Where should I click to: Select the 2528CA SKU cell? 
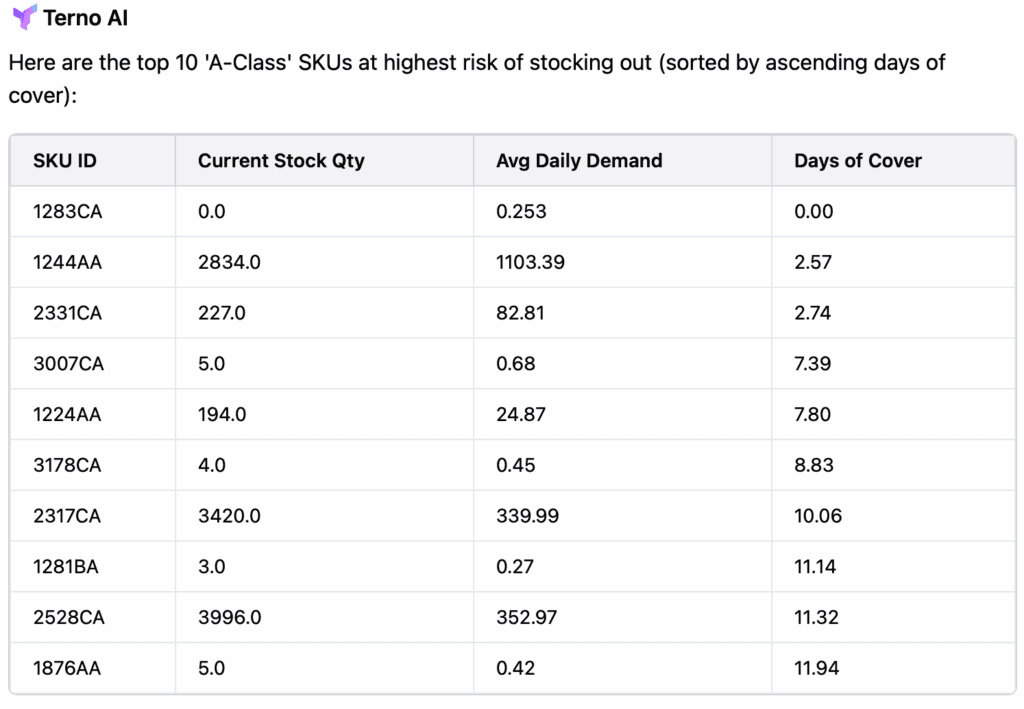click(x=68, y=617)
